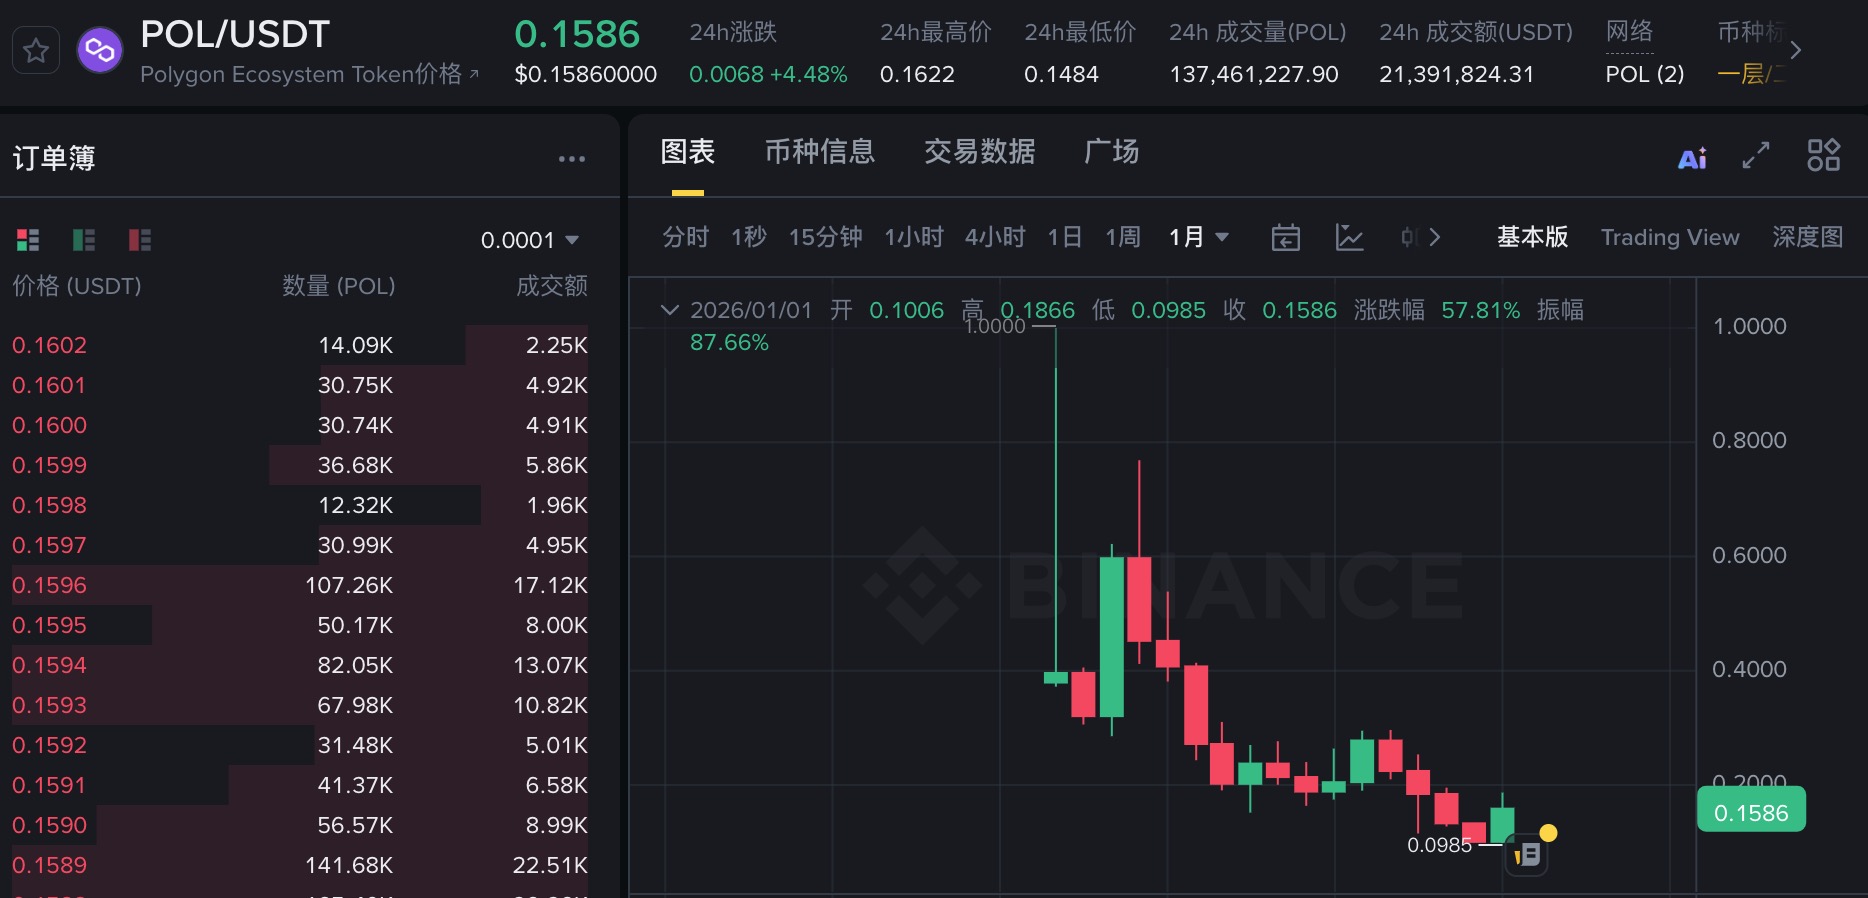Open order book more options menu
This screenshot has width=1868, height=898.
click(x=571, y=159)
